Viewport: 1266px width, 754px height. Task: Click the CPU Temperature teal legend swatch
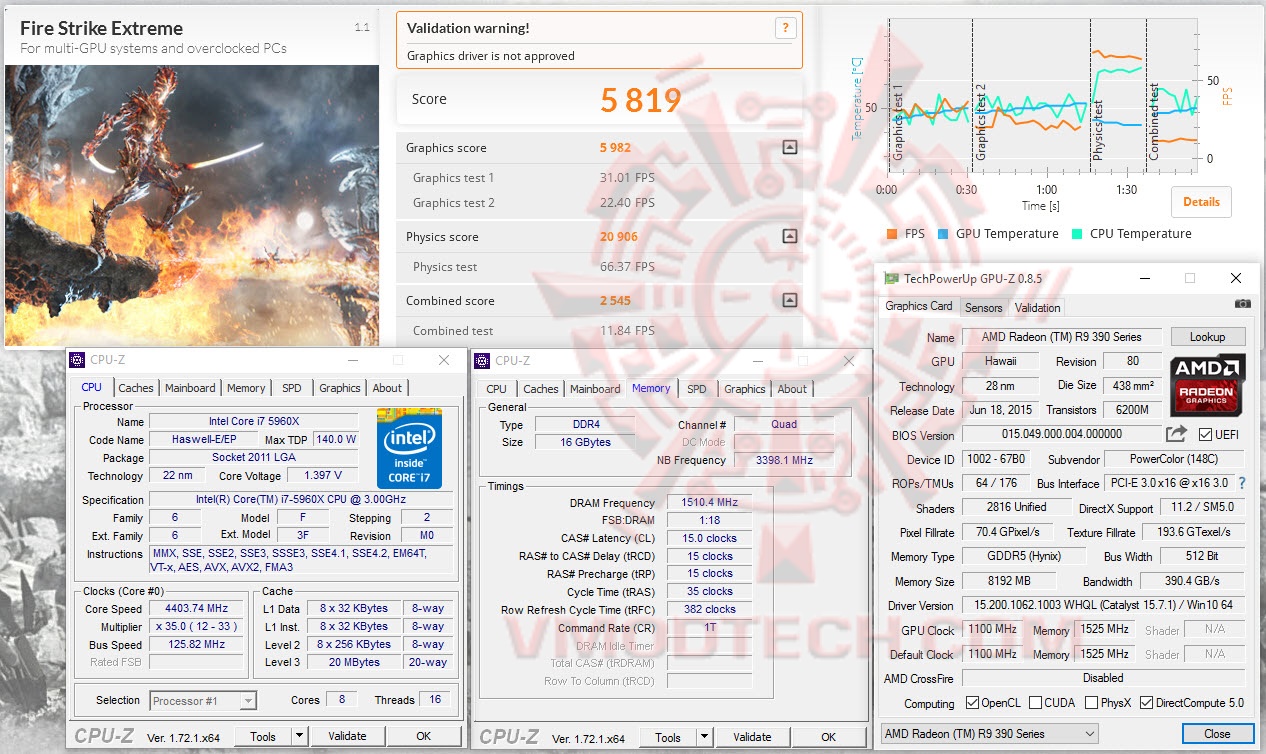click(x=1076, y=234)
